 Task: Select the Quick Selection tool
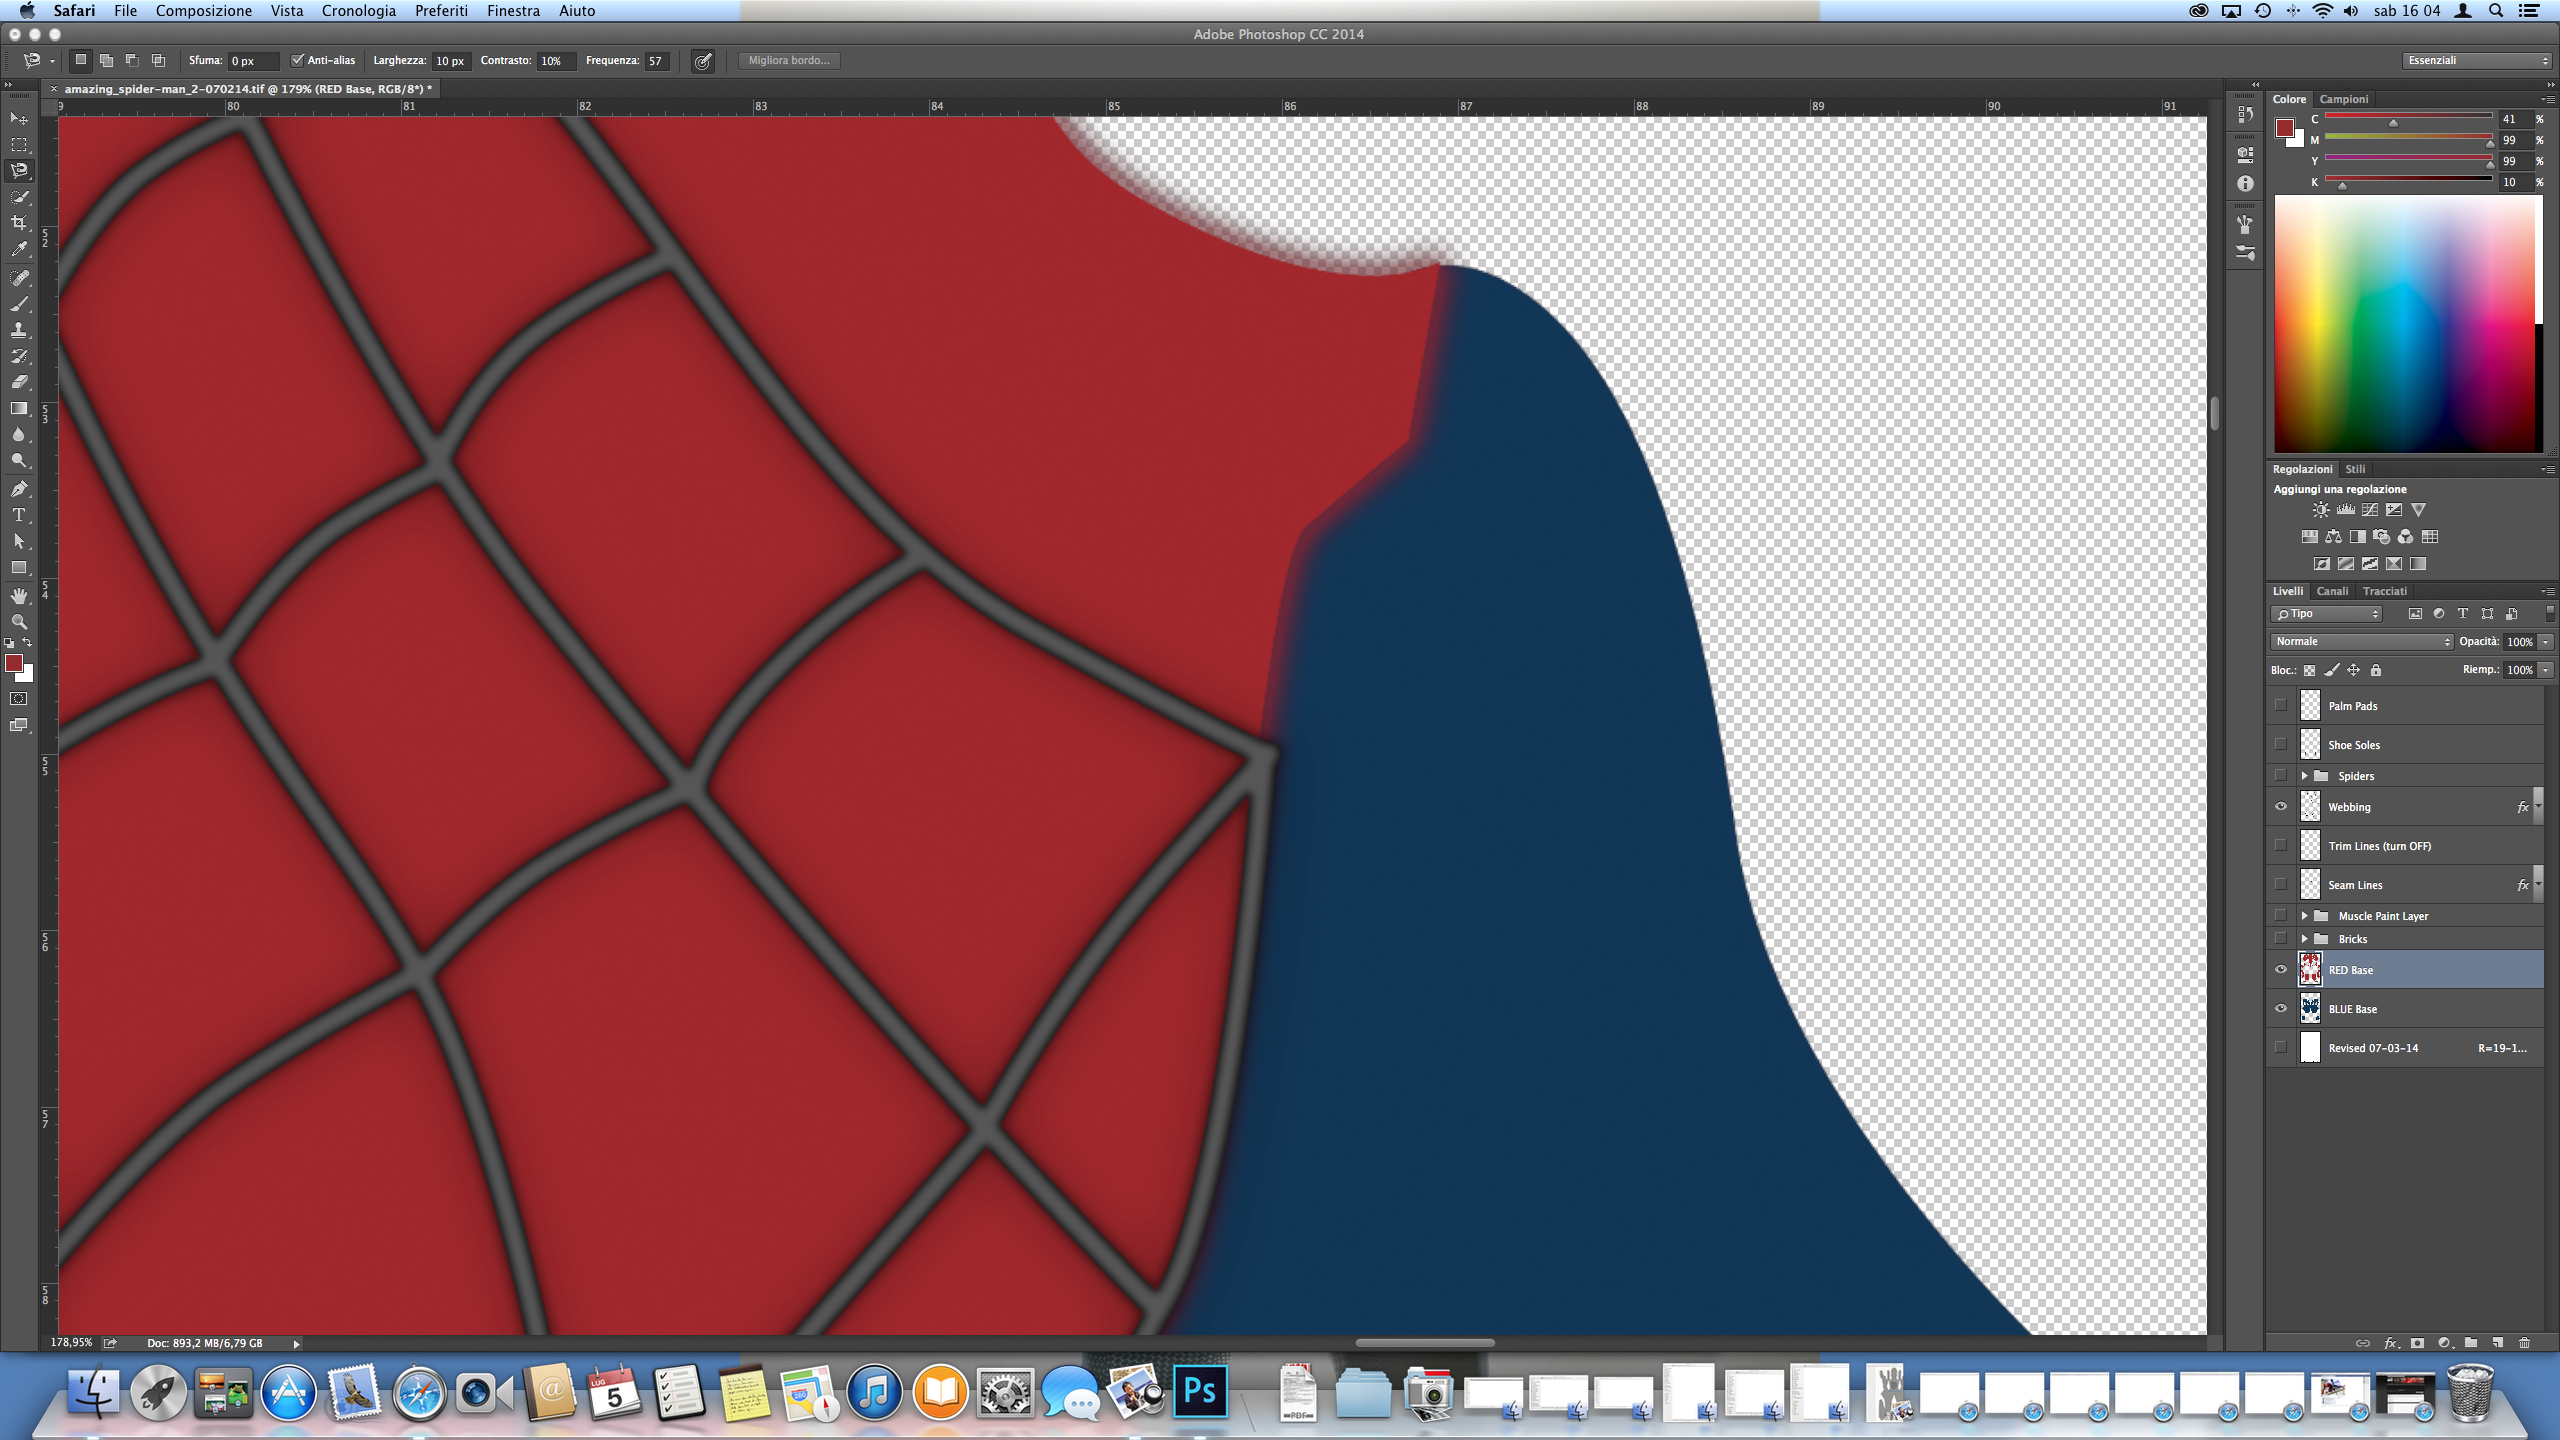click(x=19, y=197)
